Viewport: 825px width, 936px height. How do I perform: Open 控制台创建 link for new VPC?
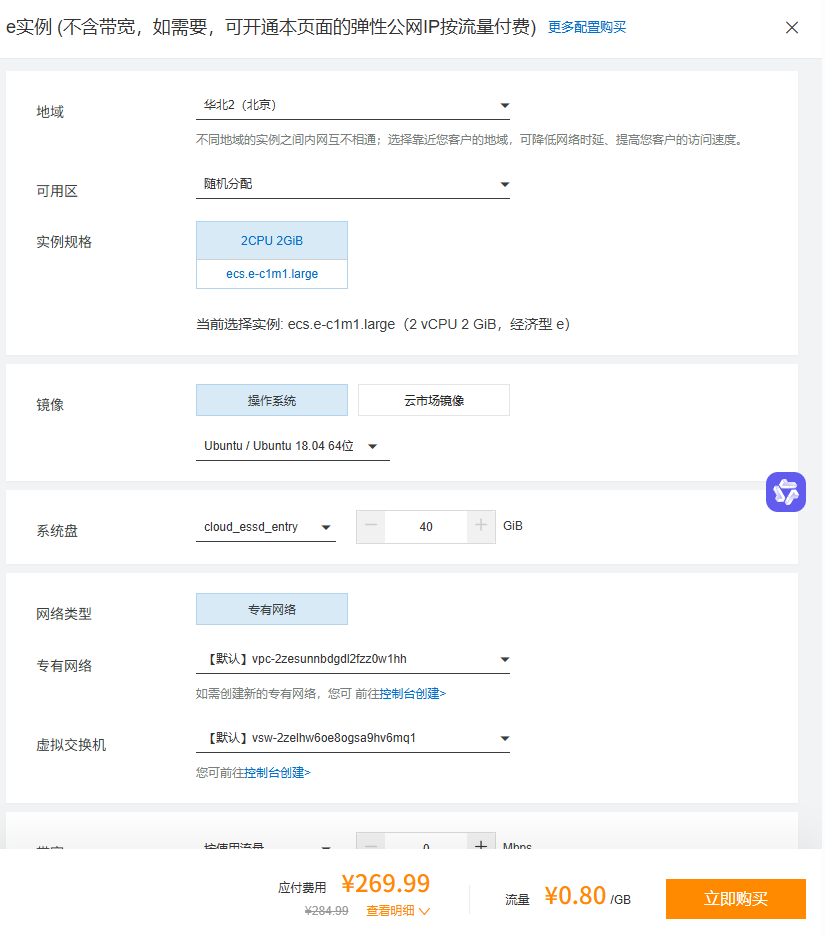[x=412, y=694]
